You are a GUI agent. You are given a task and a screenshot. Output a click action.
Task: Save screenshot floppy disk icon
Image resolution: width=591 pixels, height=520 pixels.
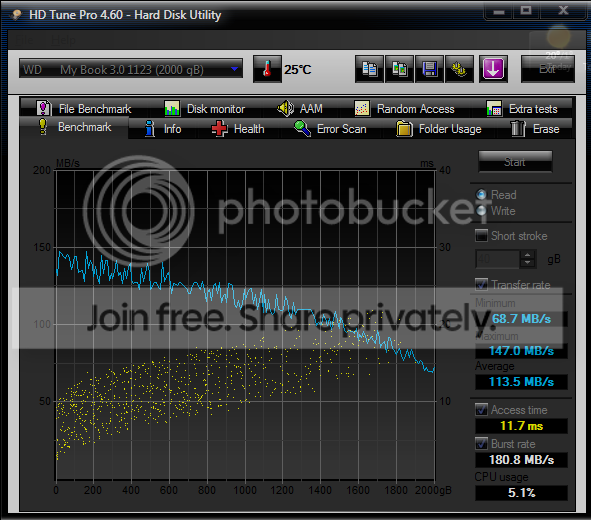pyautogui.click(x=429, y=69)
